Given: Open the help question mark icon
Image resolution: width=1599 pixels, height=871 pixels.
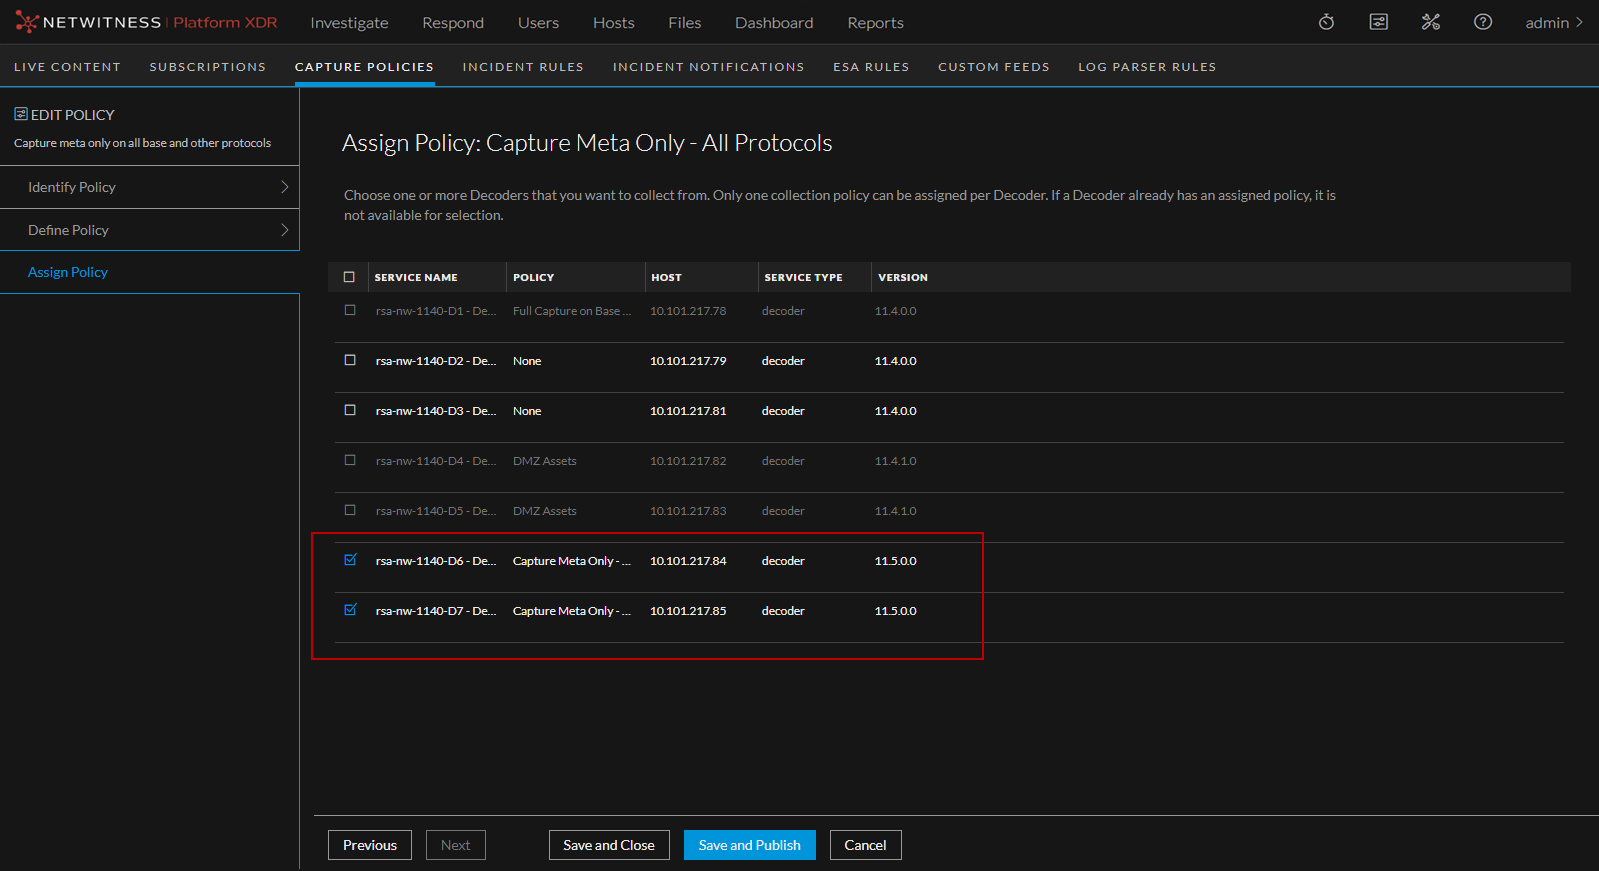Looking at the screenshot, I should click(x=1482, y=22).
